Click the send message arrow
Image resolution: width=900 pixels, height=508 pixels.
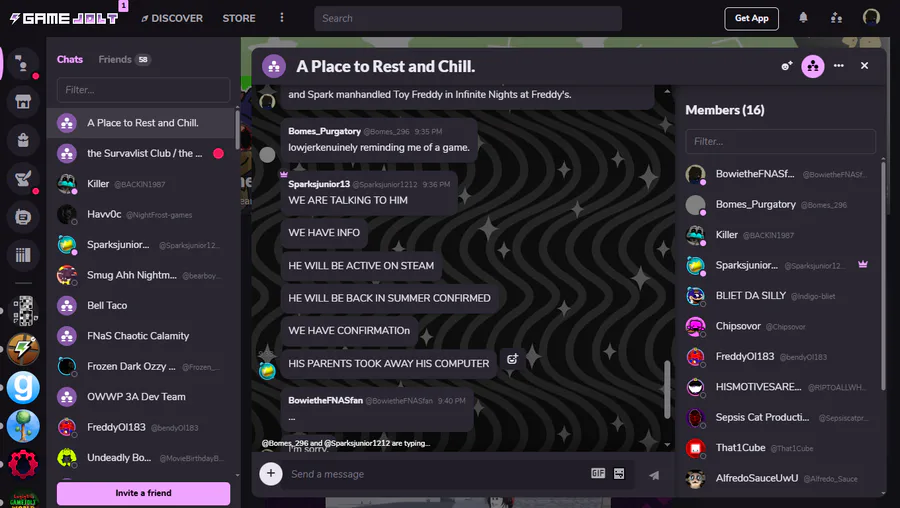[654, 475]
